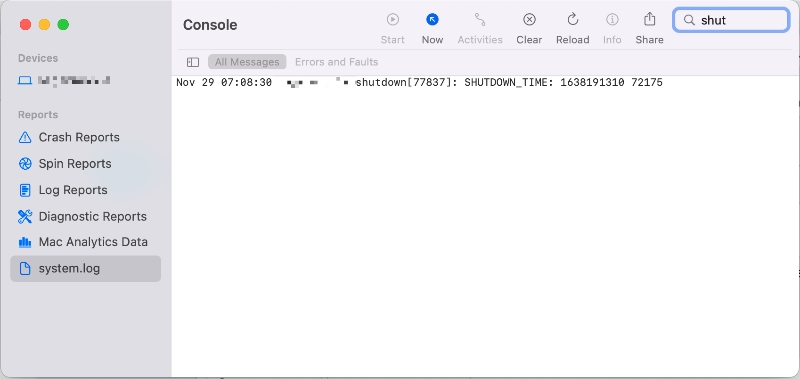This screenshot has width=800, height=379.
Task: Click the search field containing "shut"
Action: point(731,20)
